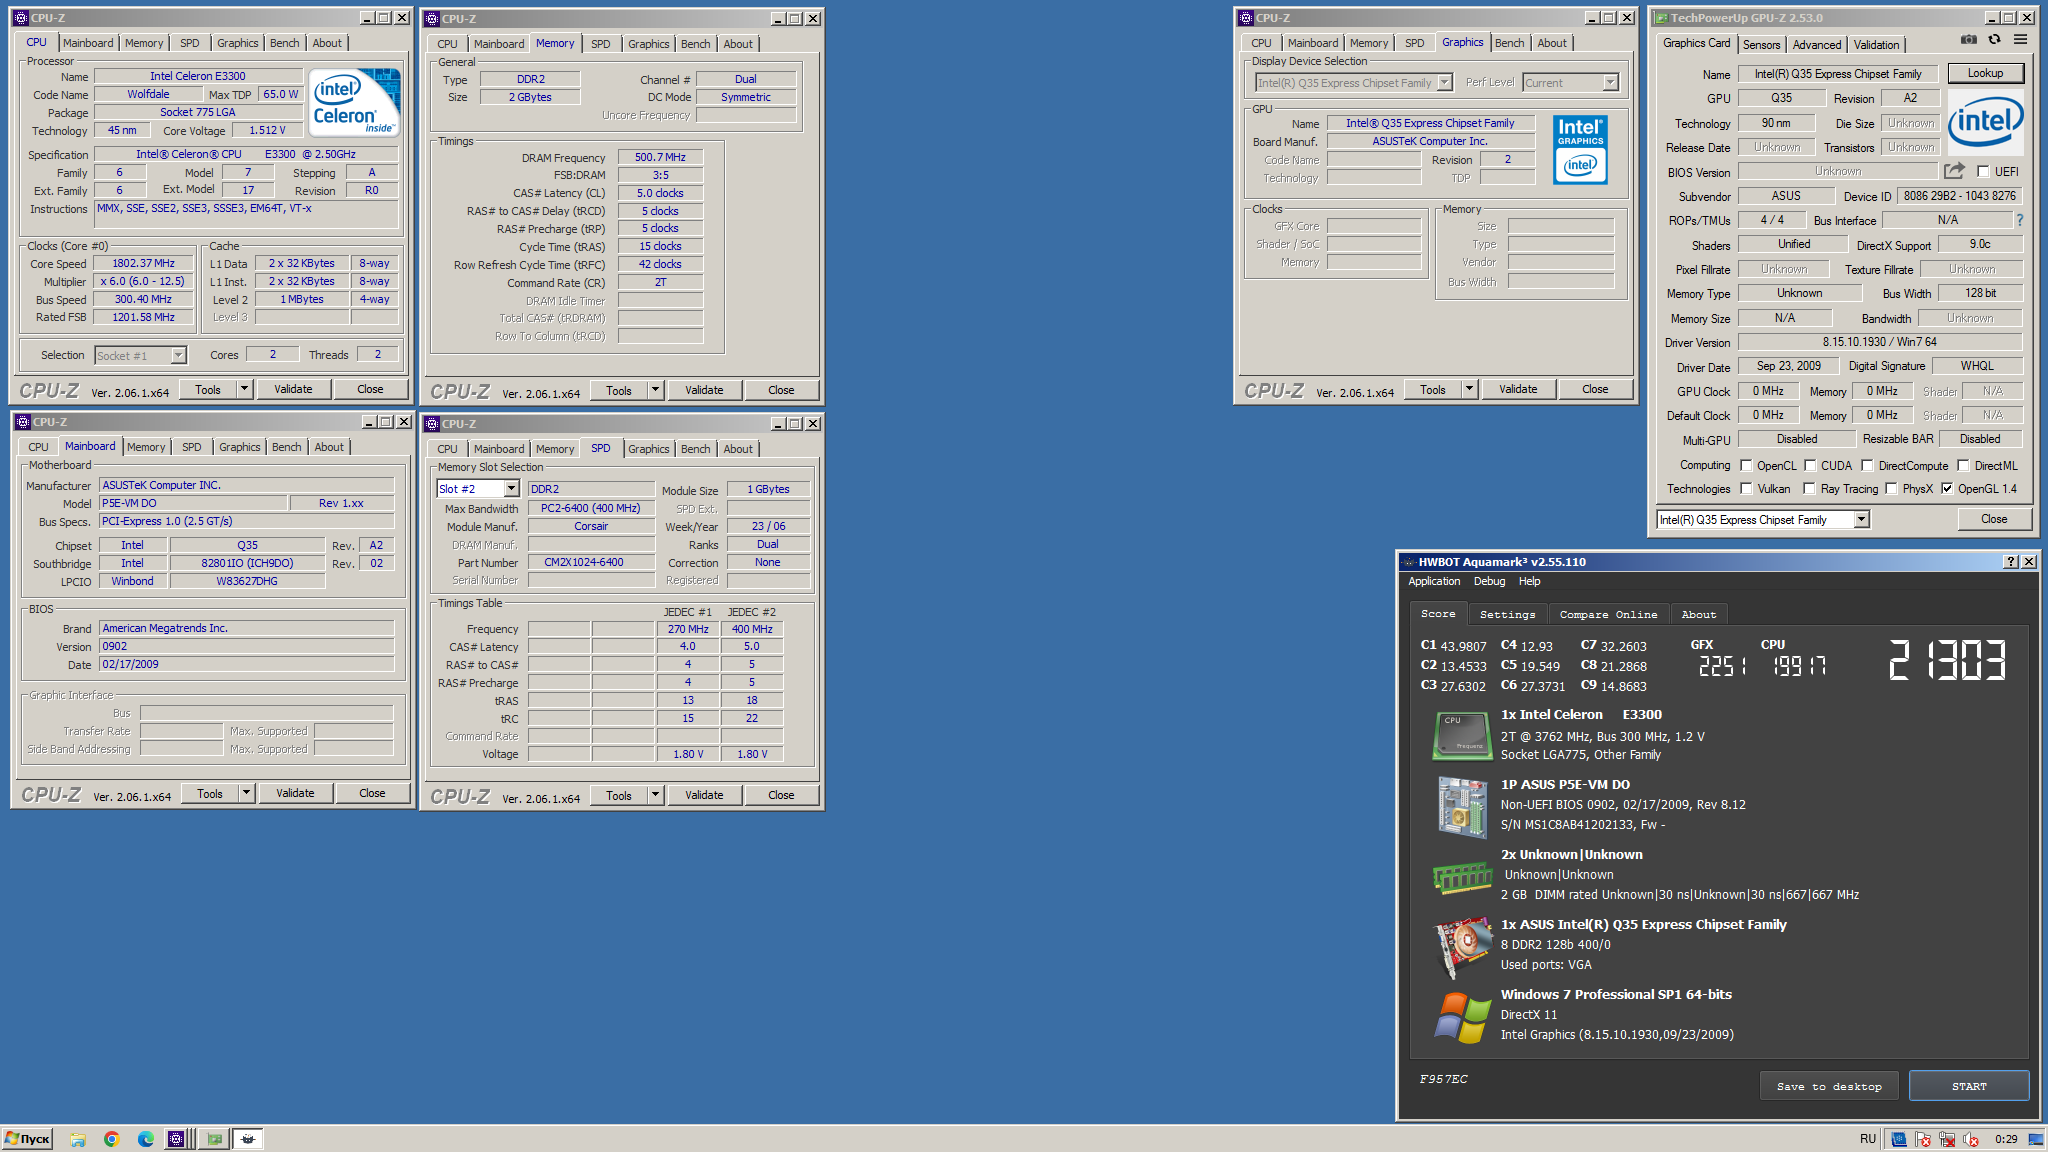Click the START button in Aquamark
Viewport: 2048px width, 1152px height.
pos(1969,1086)
